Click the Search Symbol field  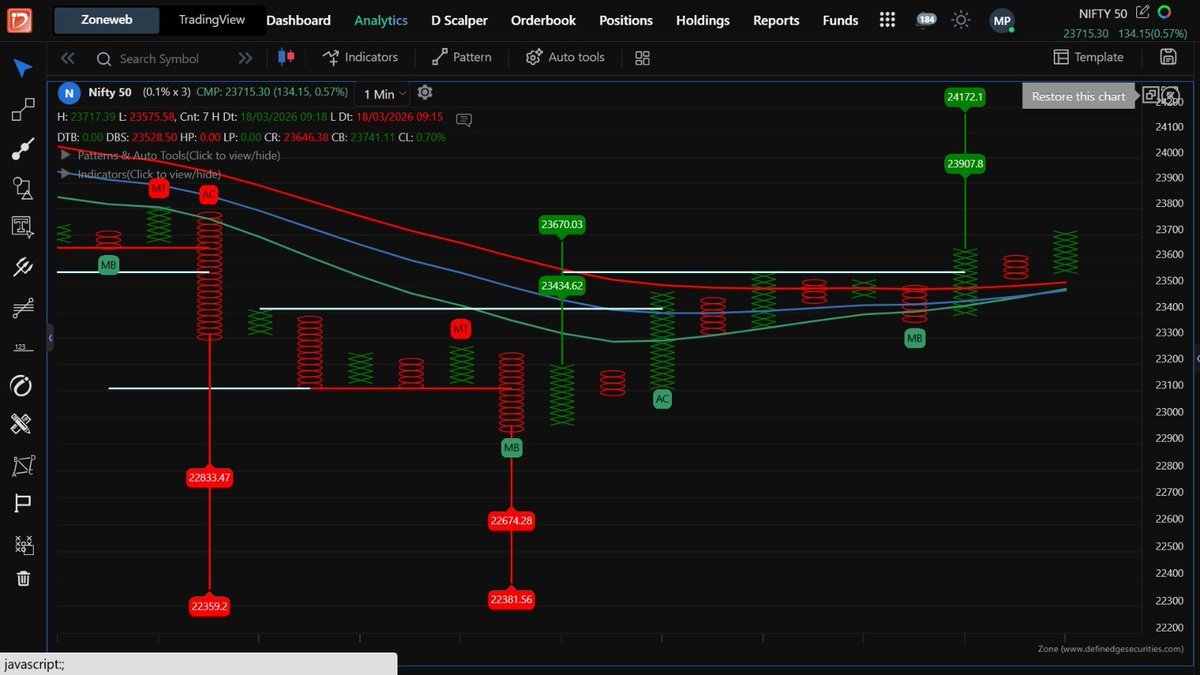click(159, 58)
